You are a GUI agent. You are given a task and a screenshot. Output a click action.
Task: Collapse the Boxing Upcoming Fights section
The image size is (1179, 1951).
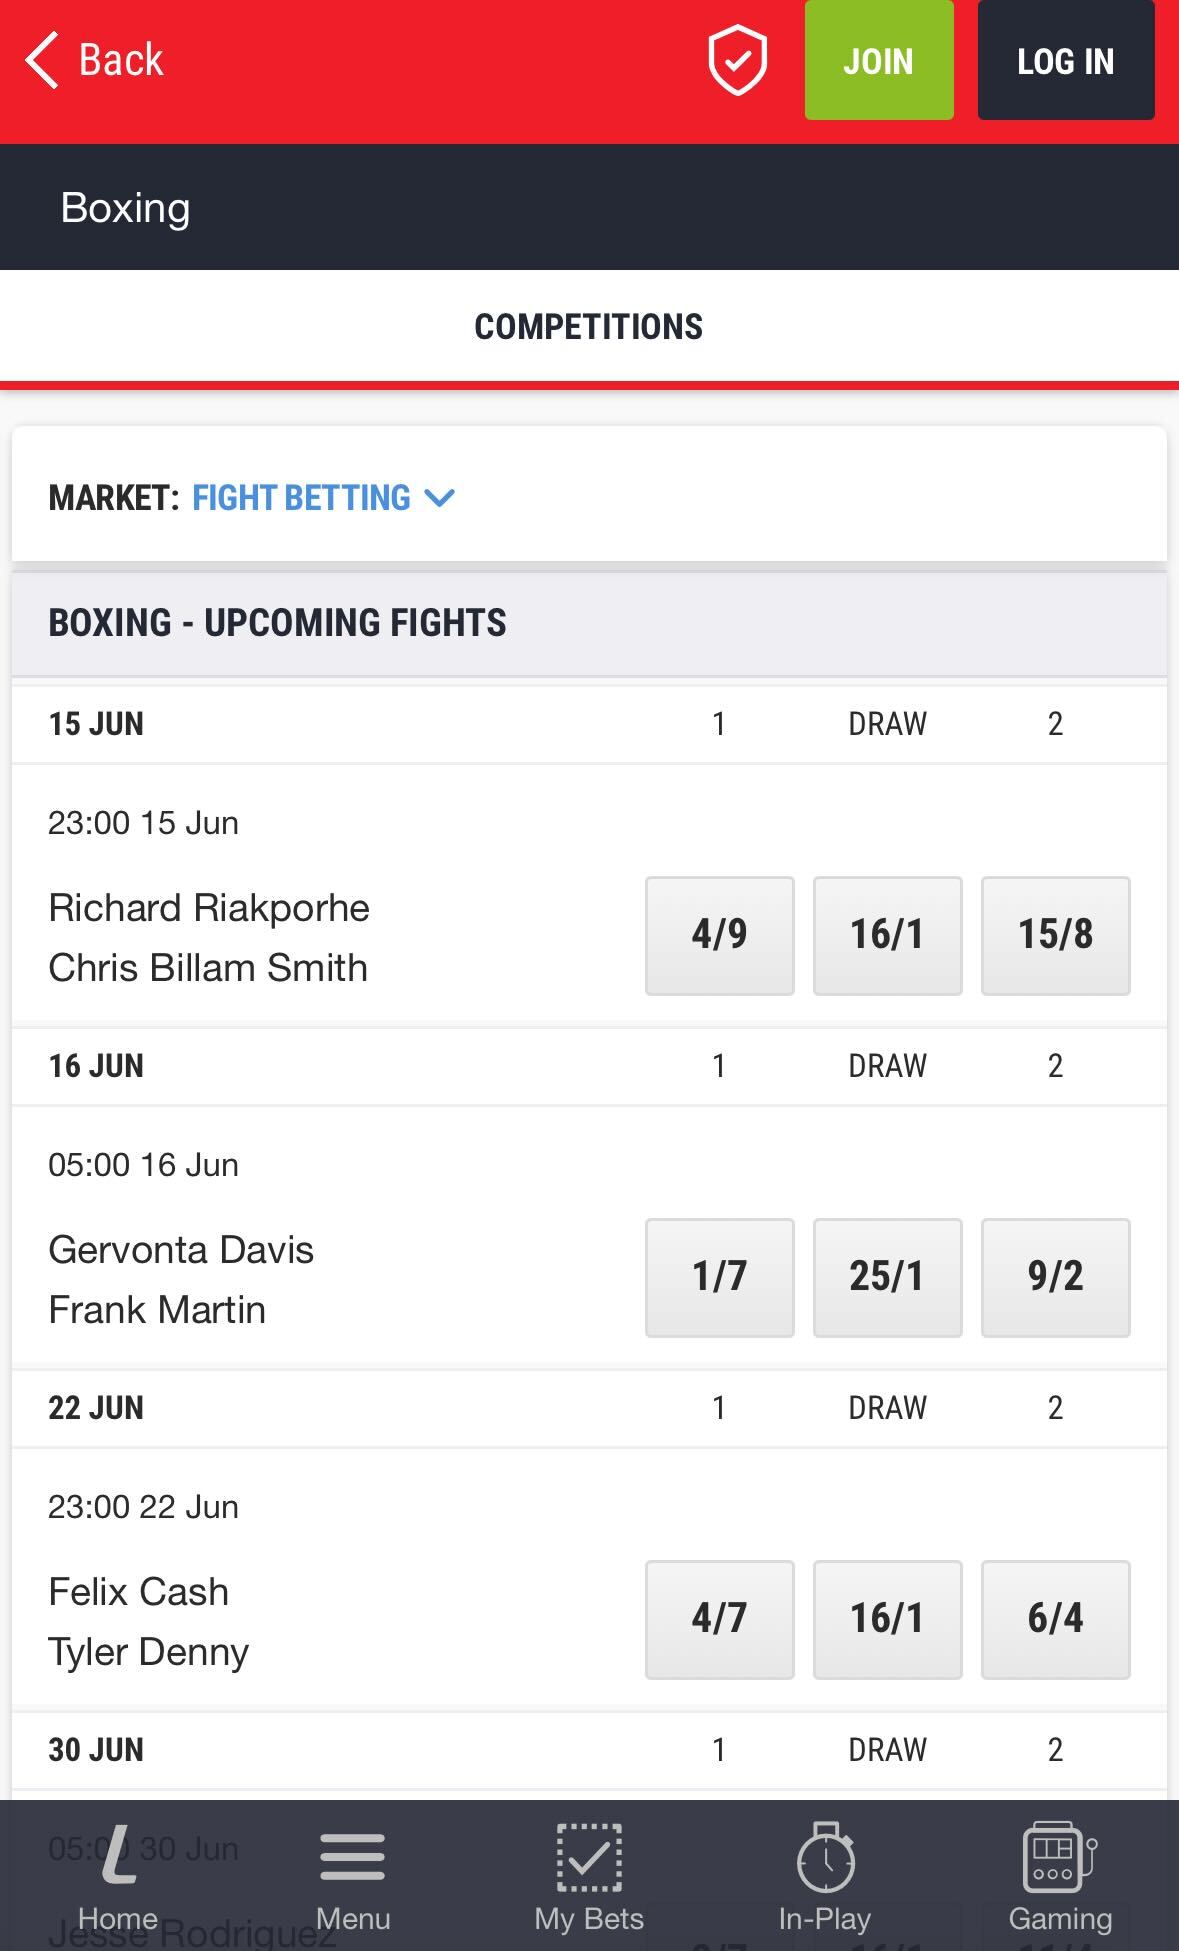(277, 622)
